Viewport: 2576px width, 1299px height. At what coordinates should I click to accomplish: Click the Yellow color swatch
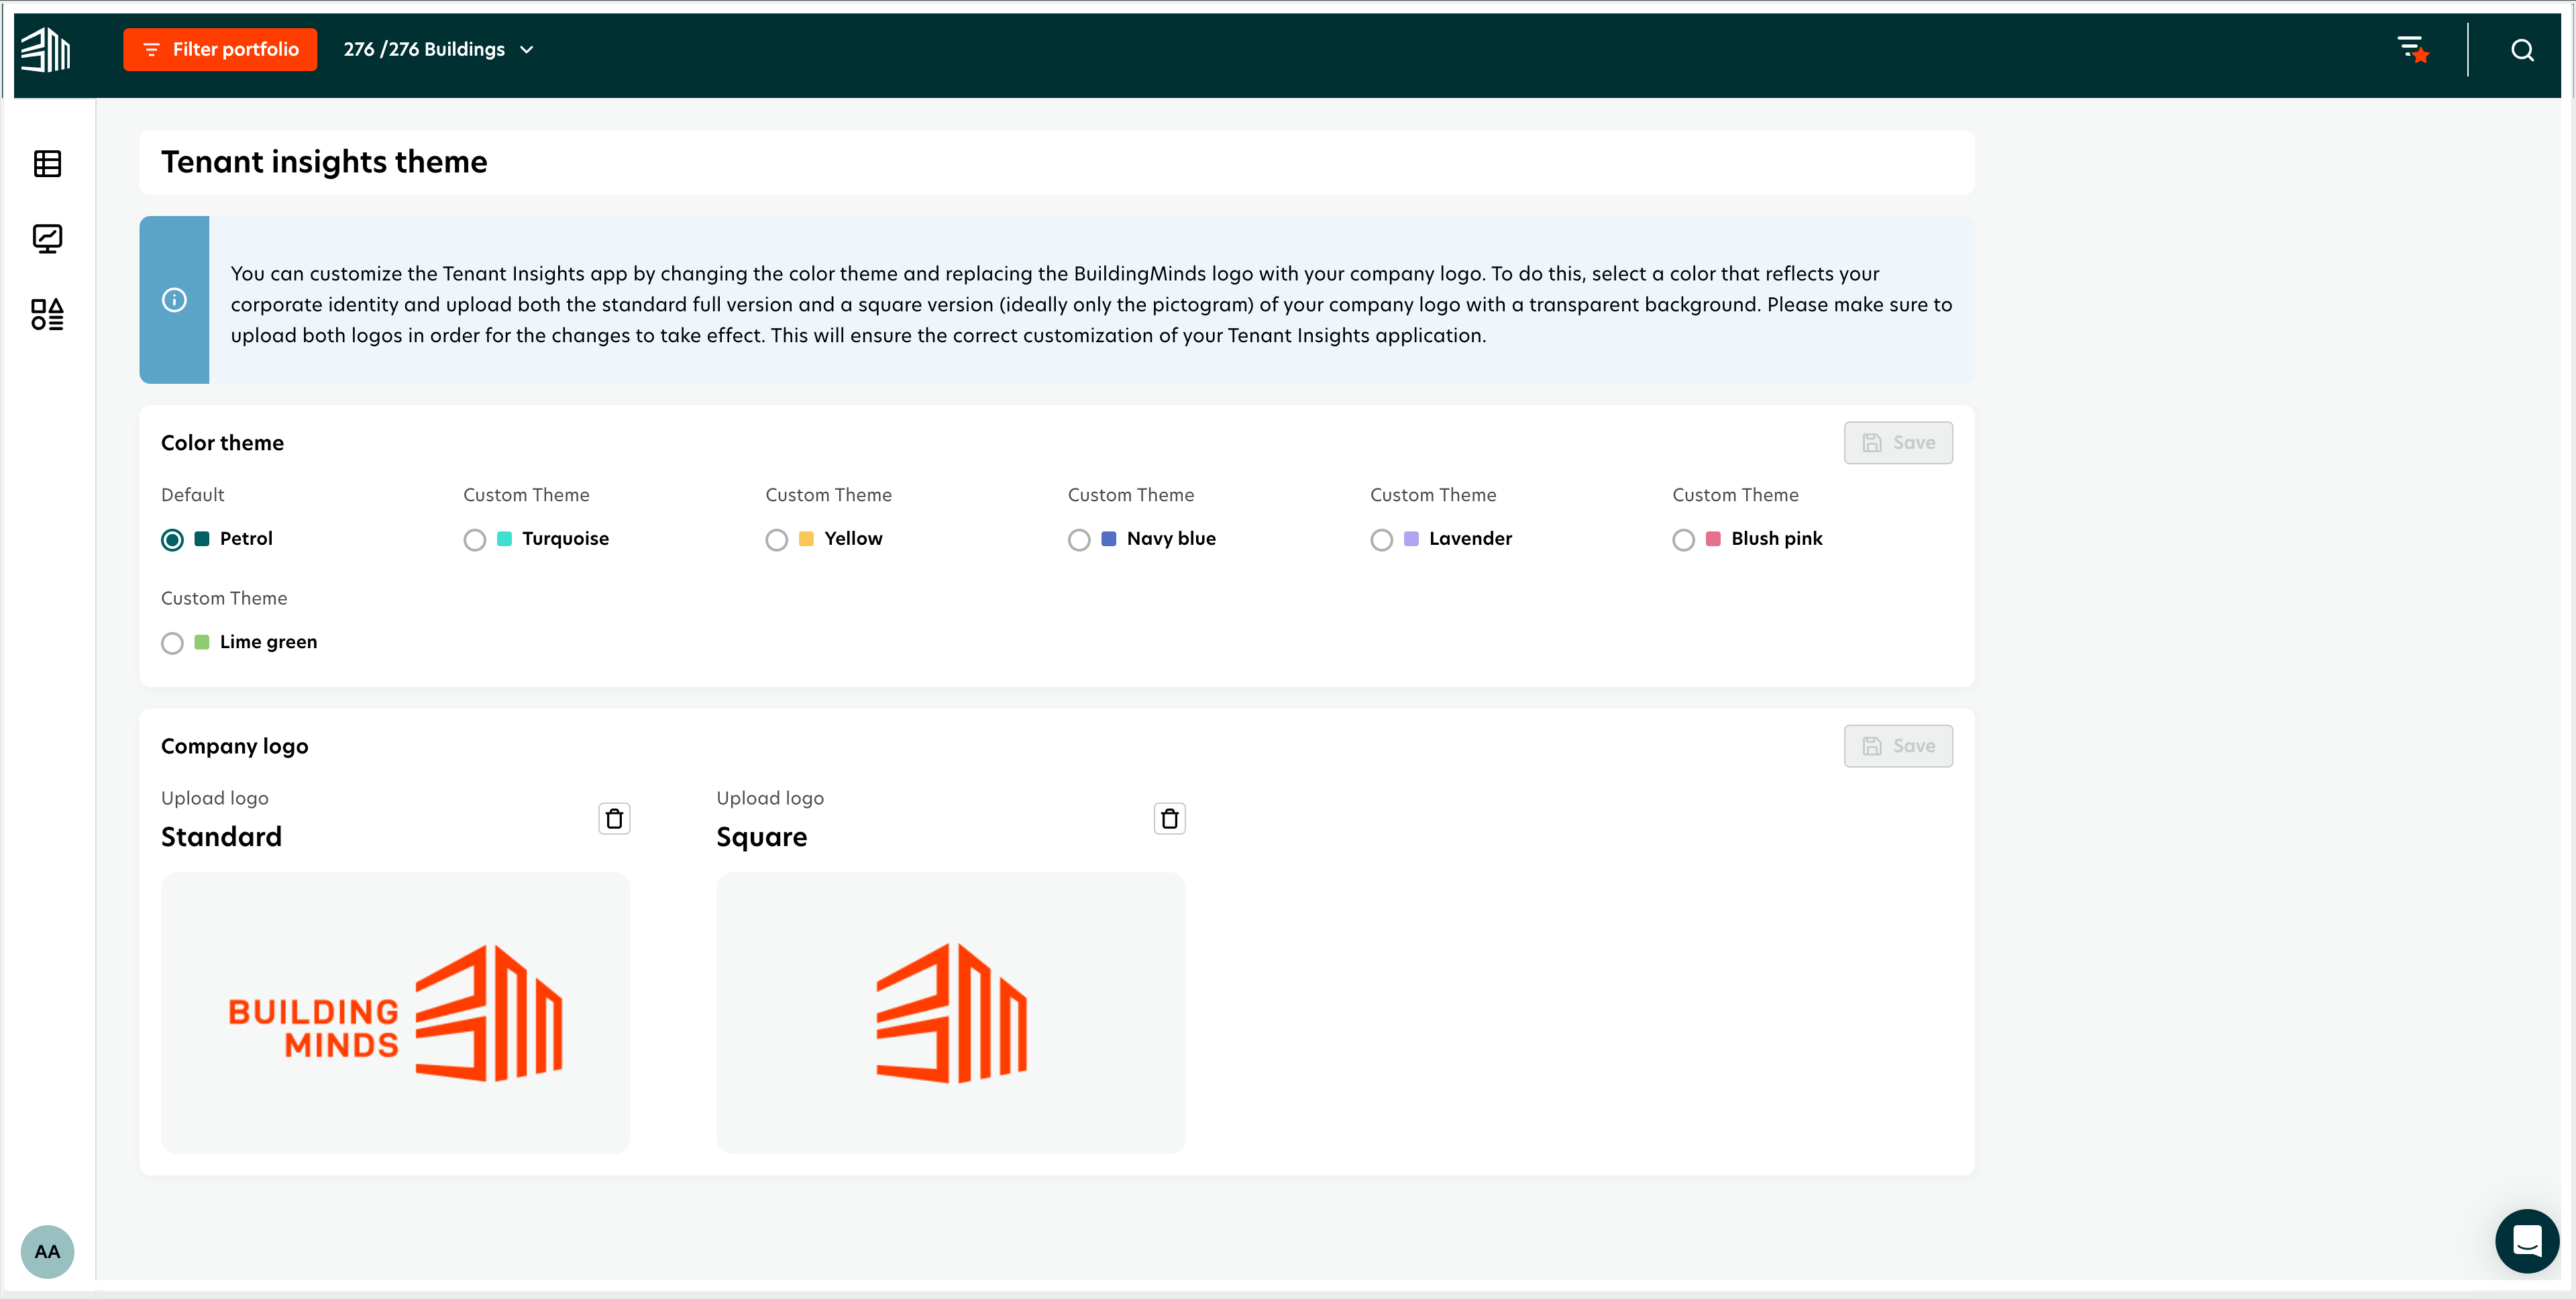[x=806, y=539]
